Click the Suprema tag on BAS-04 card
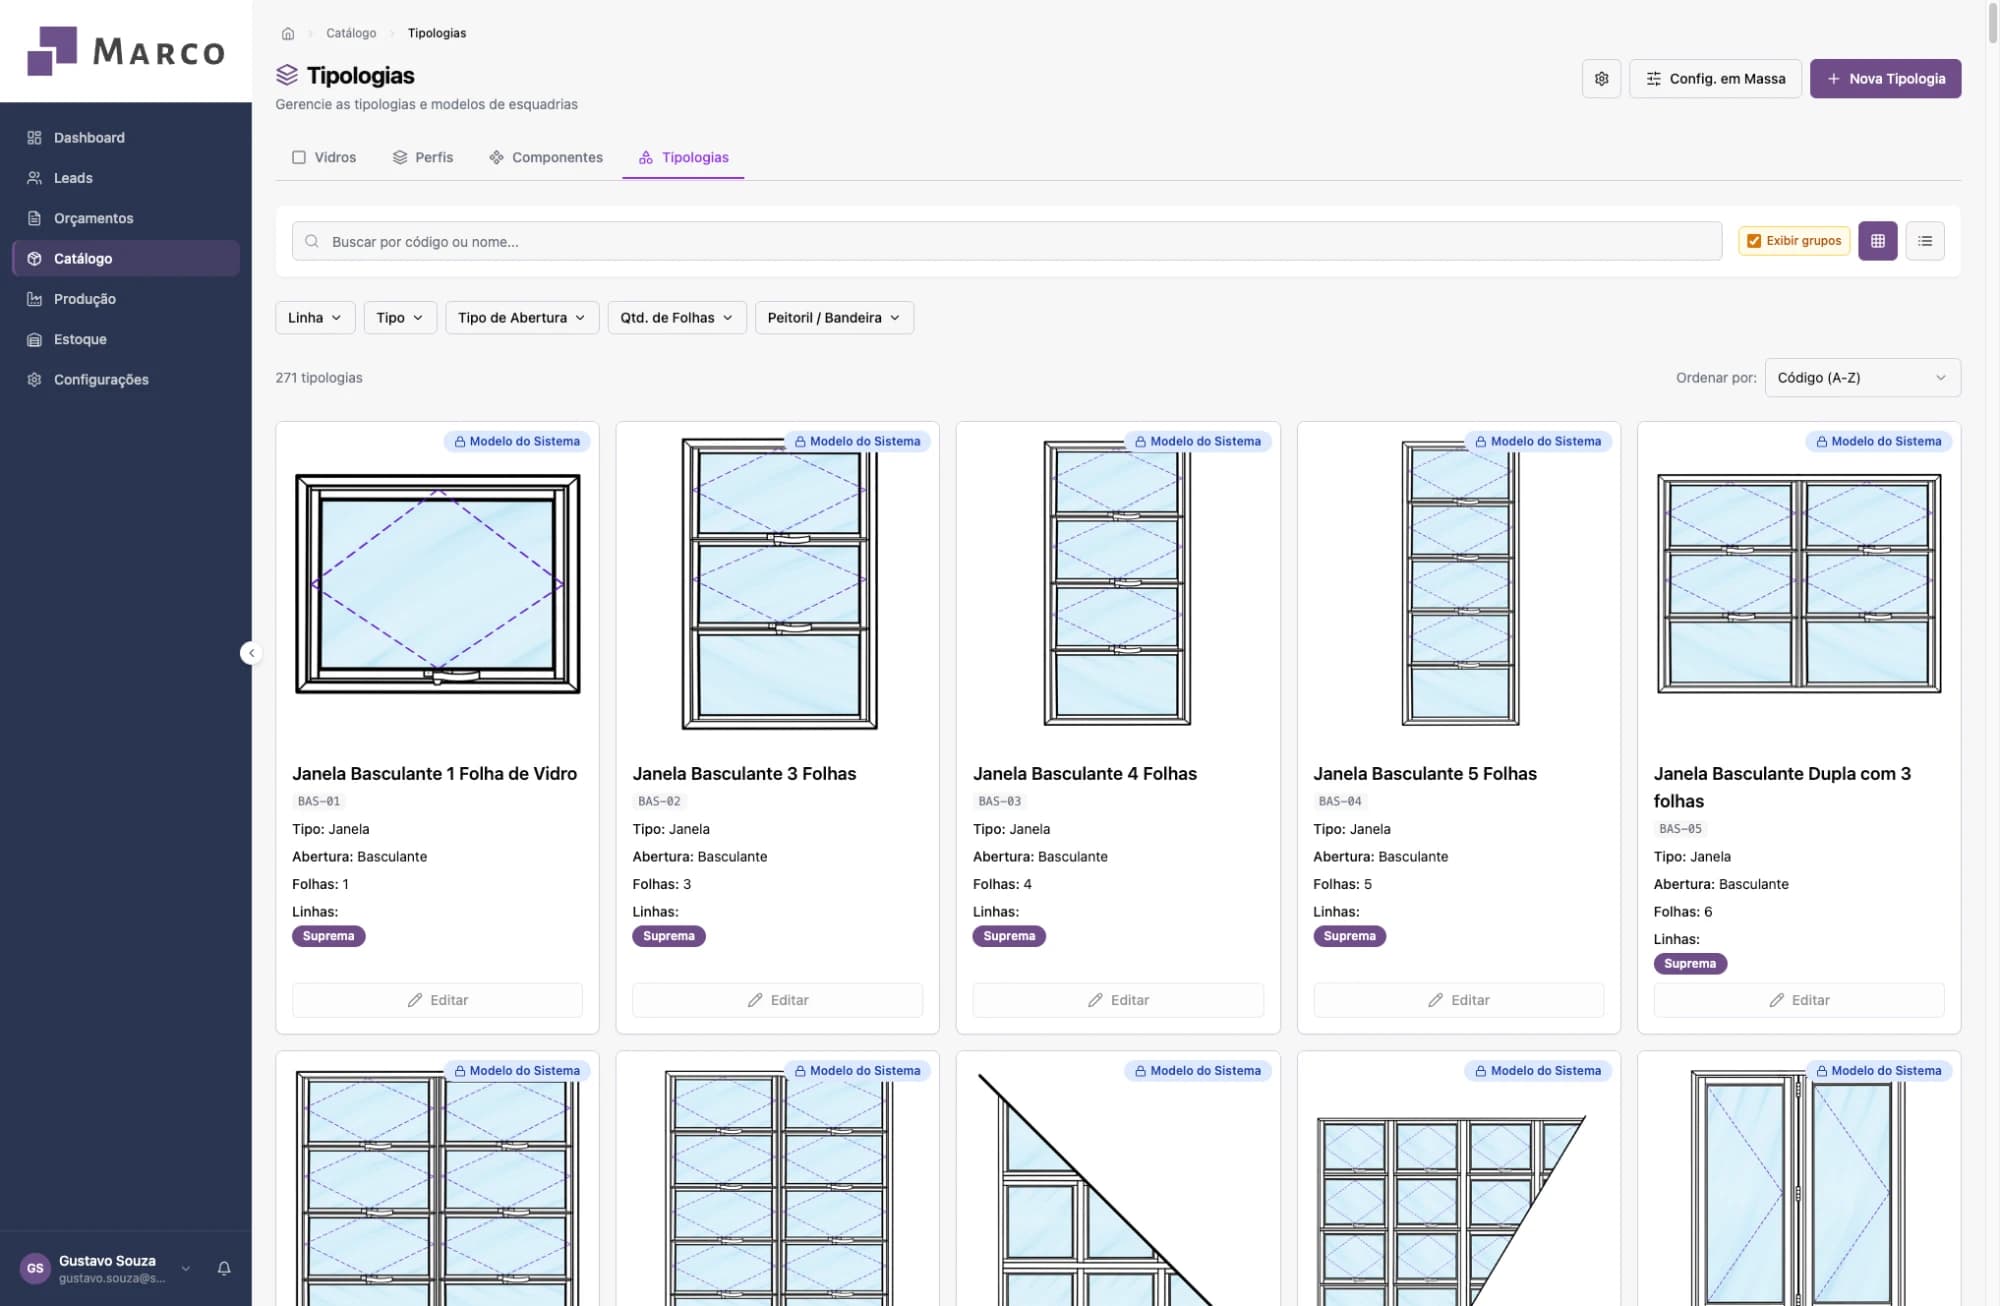This screenshot has width=2000, height=1306. coord(1349,936)
